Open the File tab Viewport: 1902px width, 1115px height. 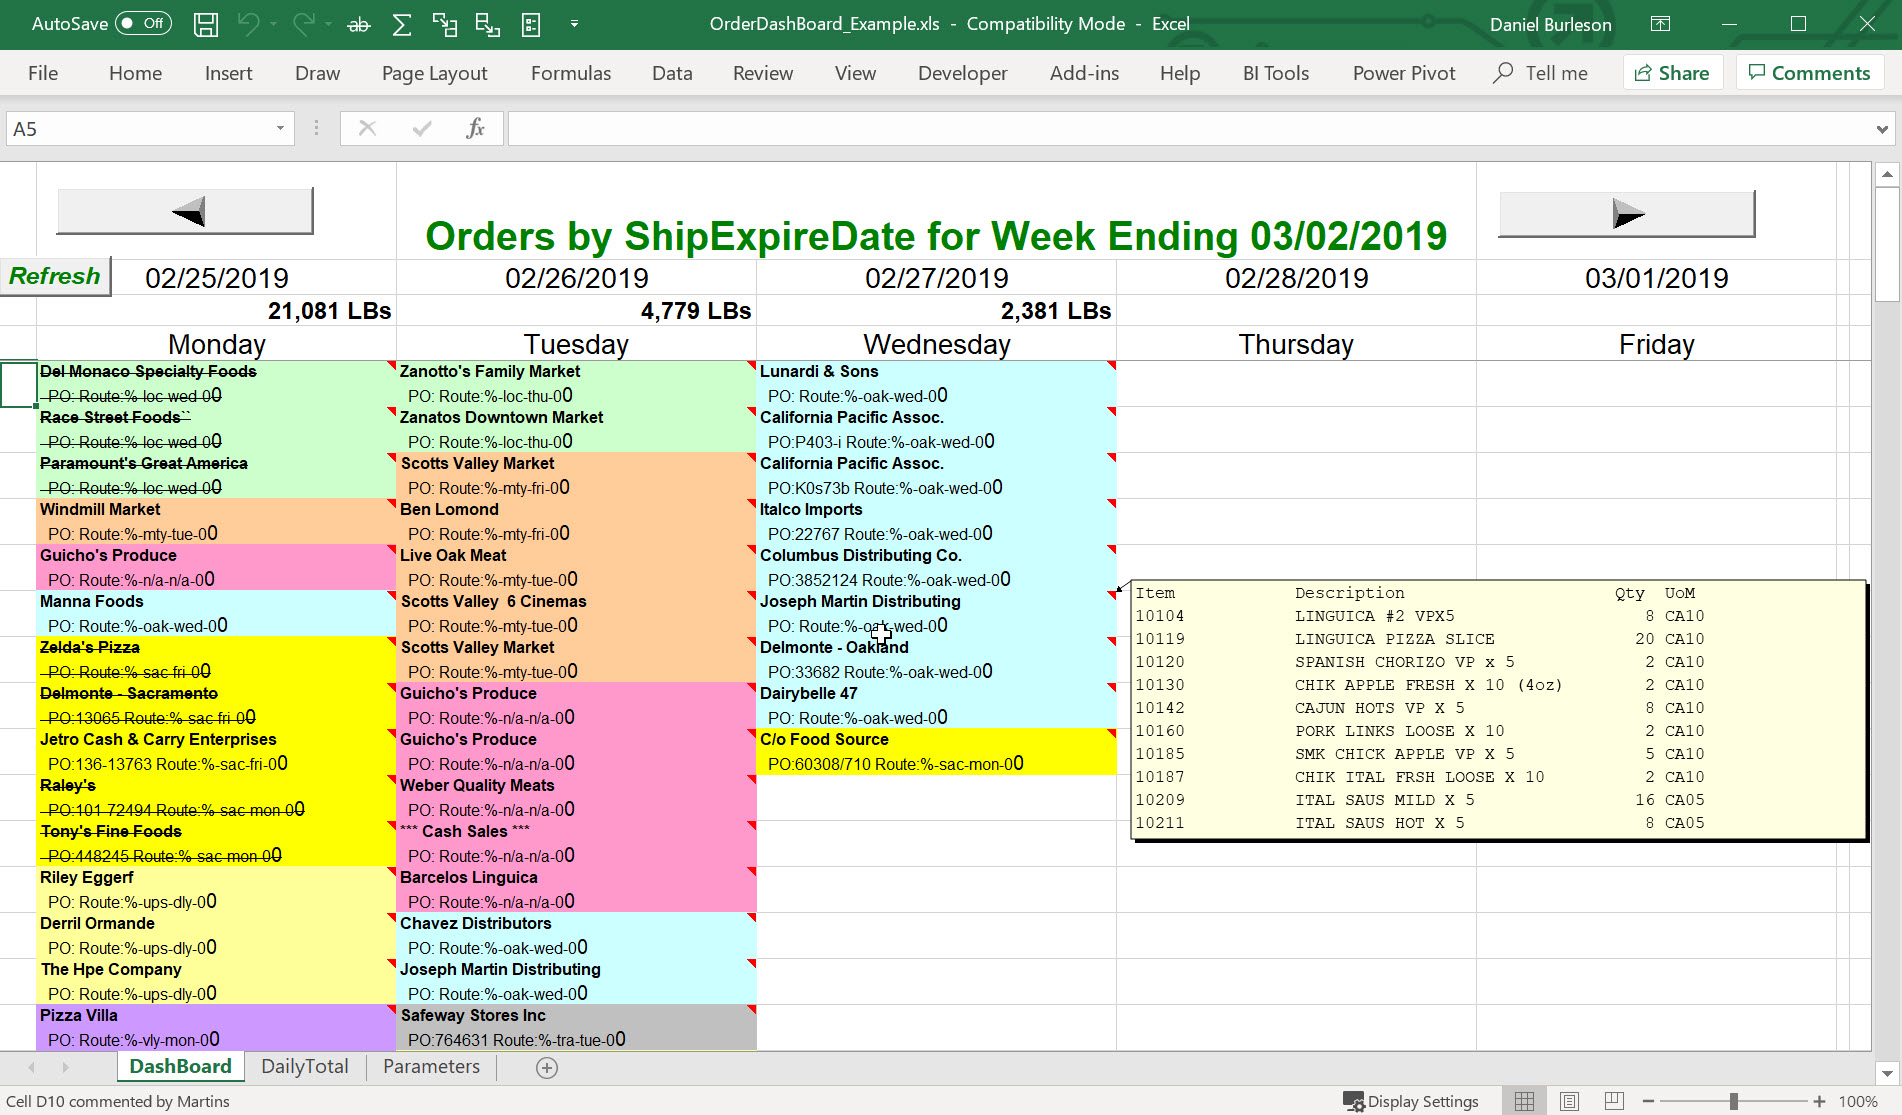(x=43, y=73)
